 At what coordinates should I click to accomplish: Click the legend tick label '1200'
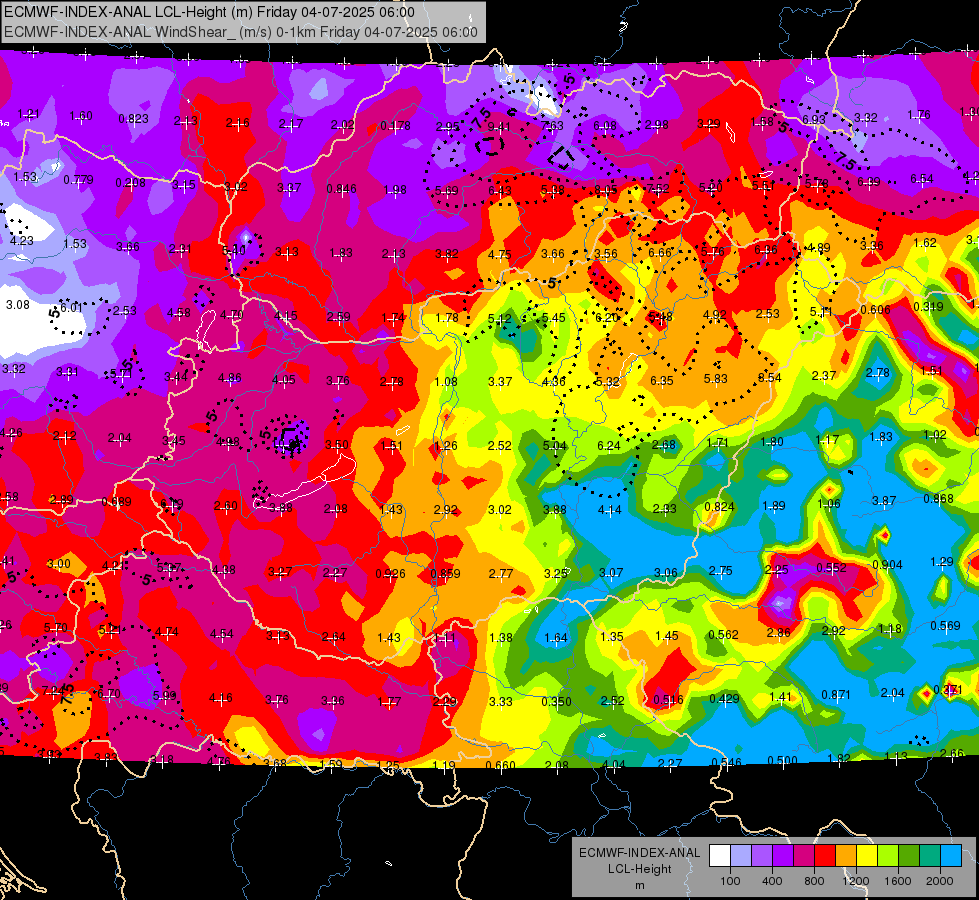(x=855, y=881)
